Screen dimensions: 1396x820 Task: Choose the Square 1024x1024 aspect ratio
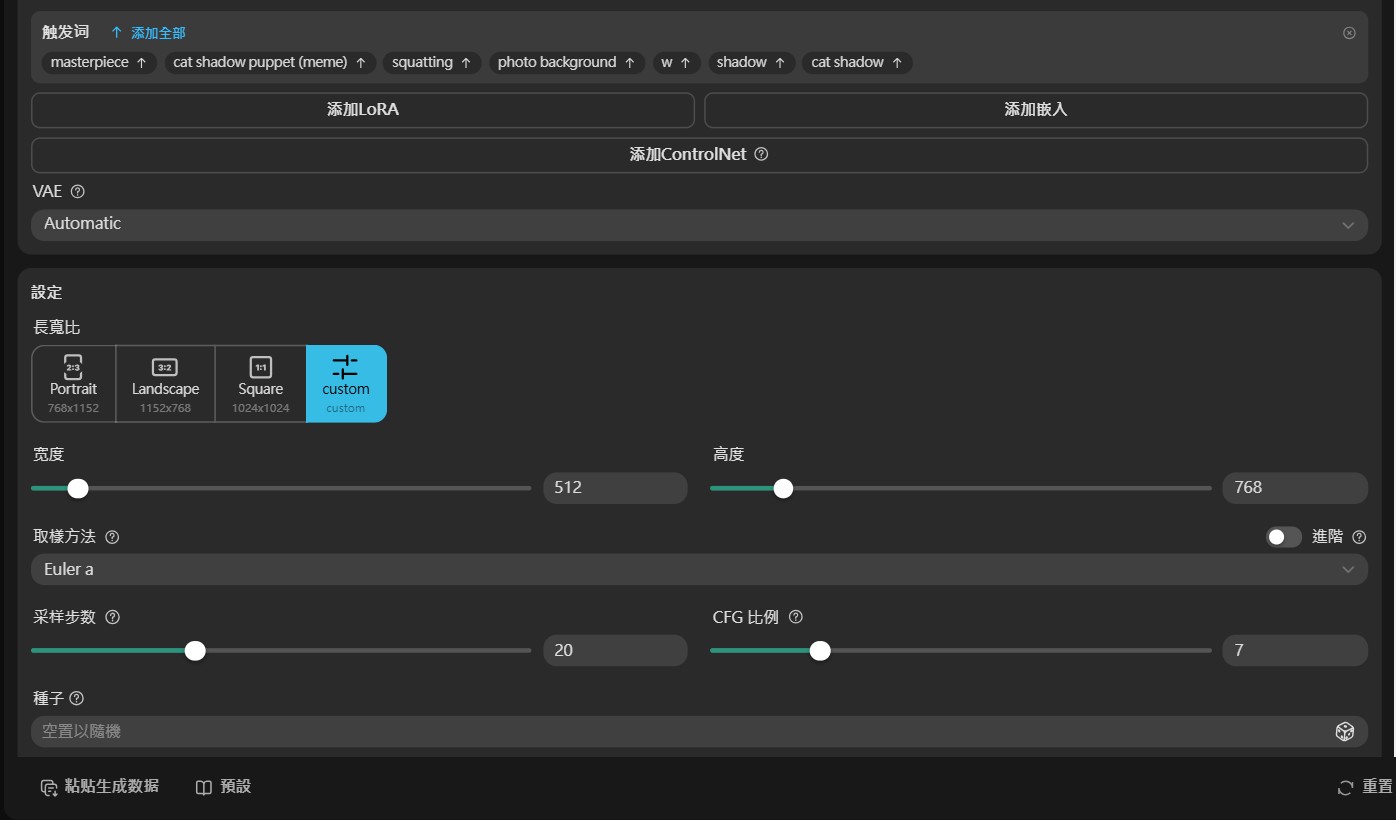pos(260,384)
